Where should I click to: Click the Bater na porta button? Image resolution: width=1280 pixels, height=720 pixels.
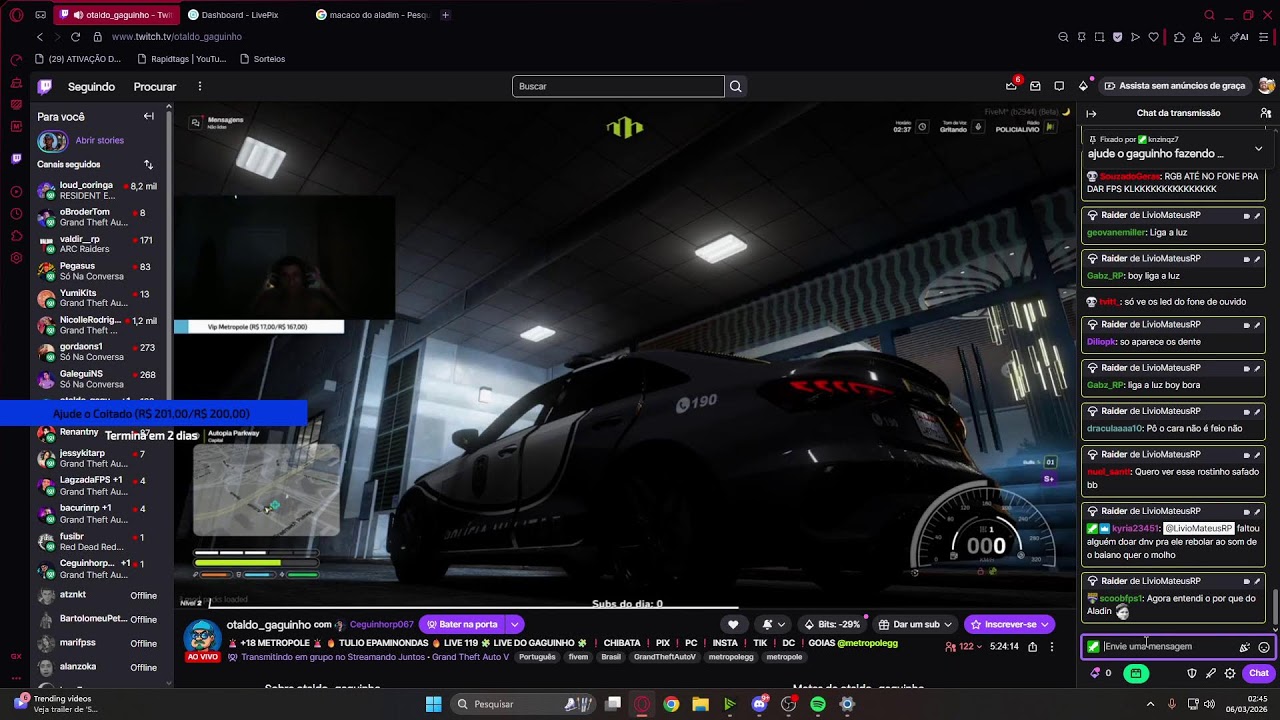click(x=463, y=625)
